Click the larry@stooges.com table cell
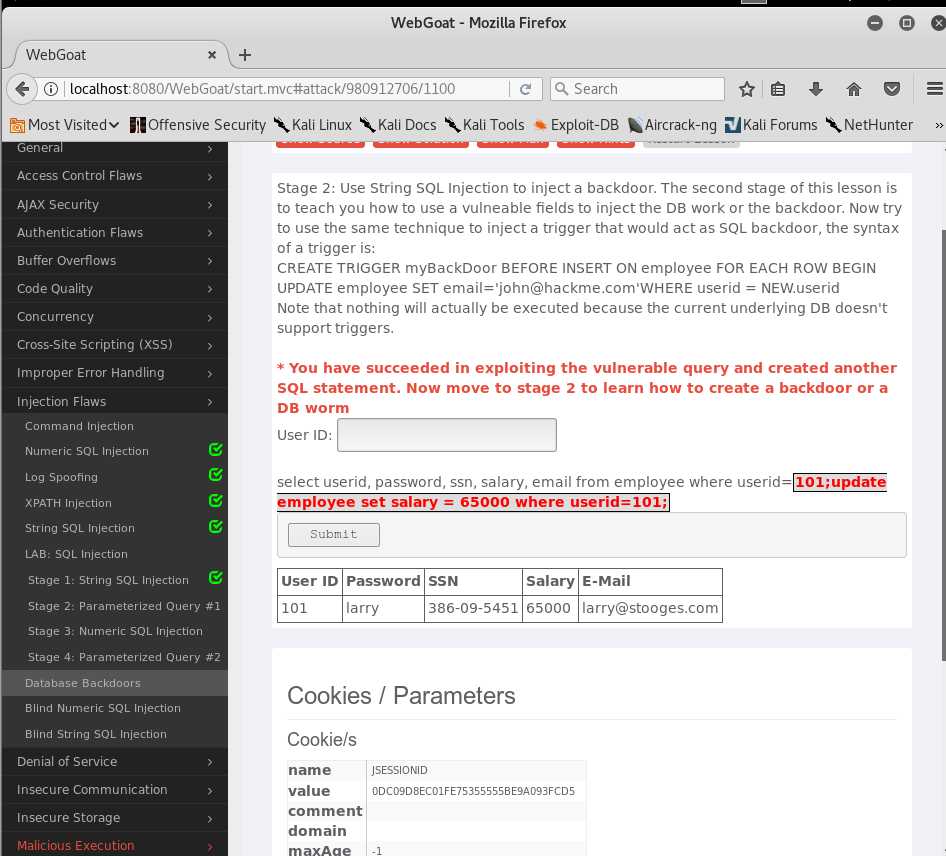This screenshot has height=856, width=946. [x=650, y=608]
